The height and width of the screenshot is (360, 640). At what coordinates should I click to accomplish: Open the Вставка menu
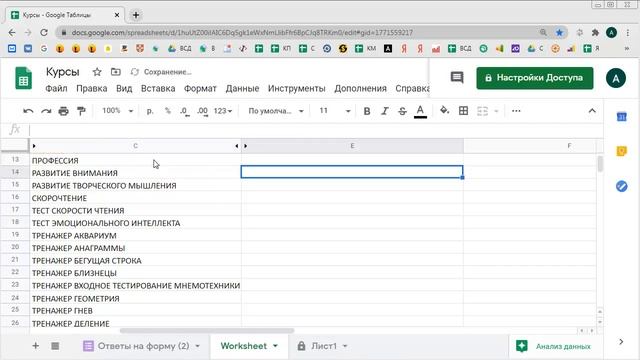[x=158, y=89]
